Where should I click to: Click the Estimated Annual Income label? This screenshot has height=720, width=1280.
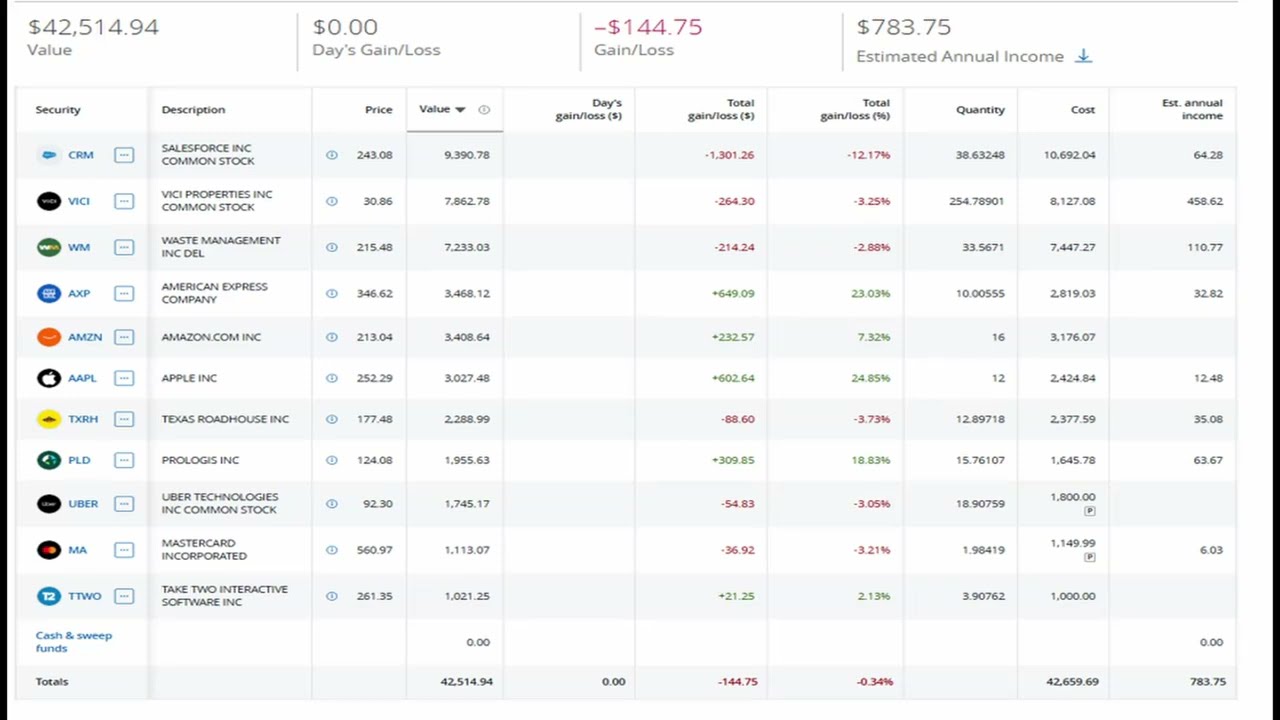(x=960, y=56)
